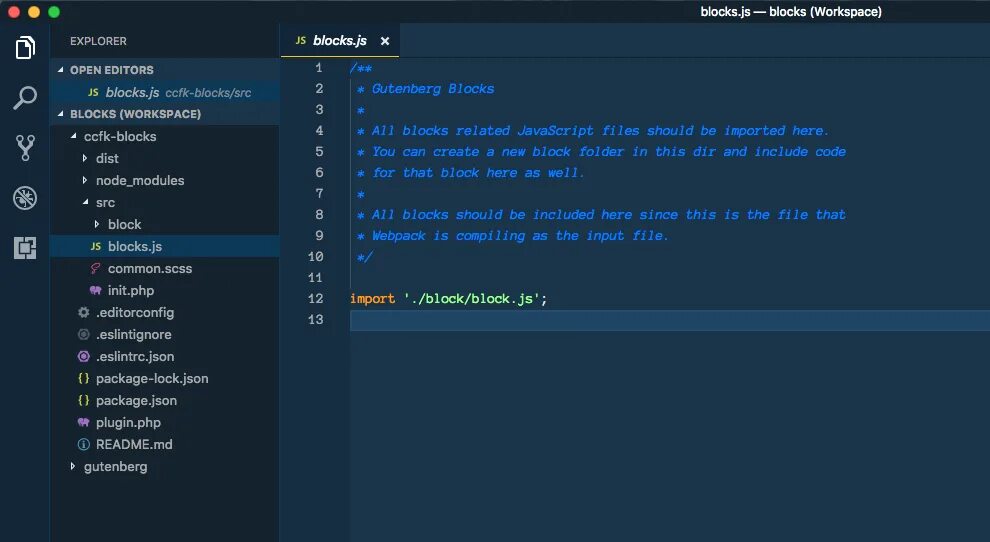Open blocks.js in the src folder
The height and width of the screenshot is (542, 990).
164,246
